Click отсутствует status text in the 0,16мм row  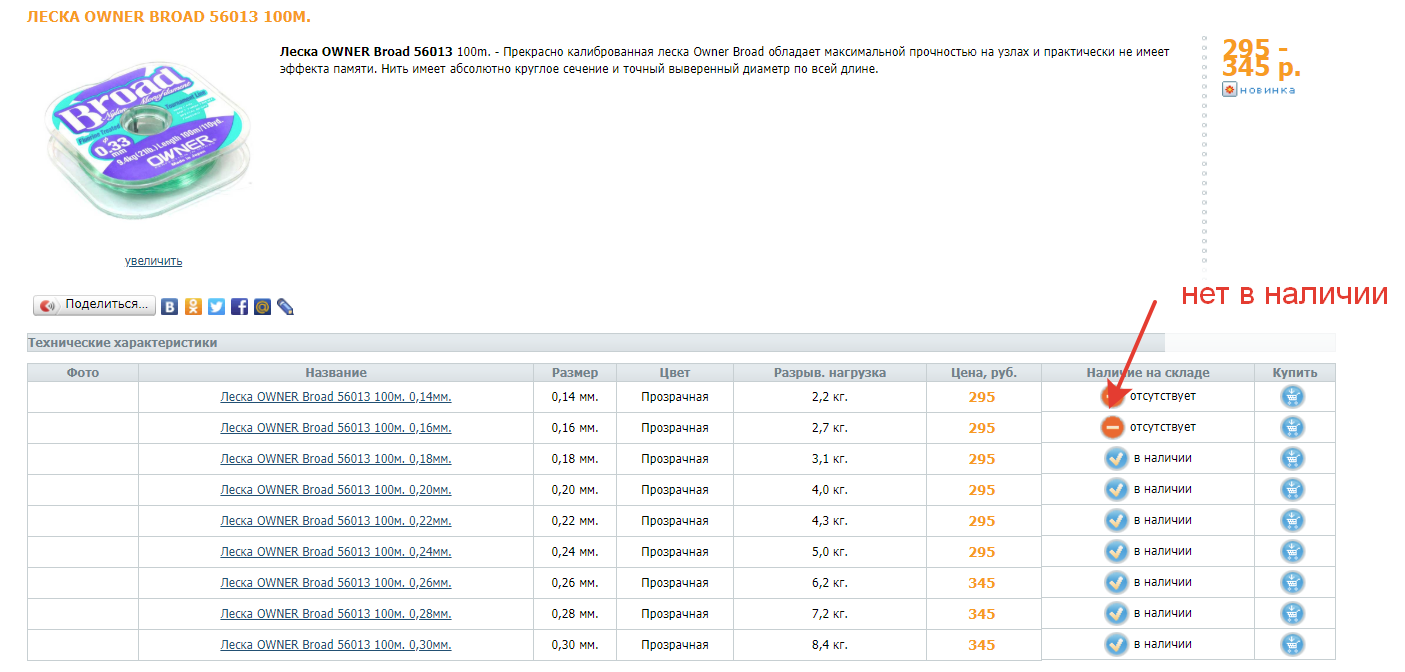(1163, 427)
